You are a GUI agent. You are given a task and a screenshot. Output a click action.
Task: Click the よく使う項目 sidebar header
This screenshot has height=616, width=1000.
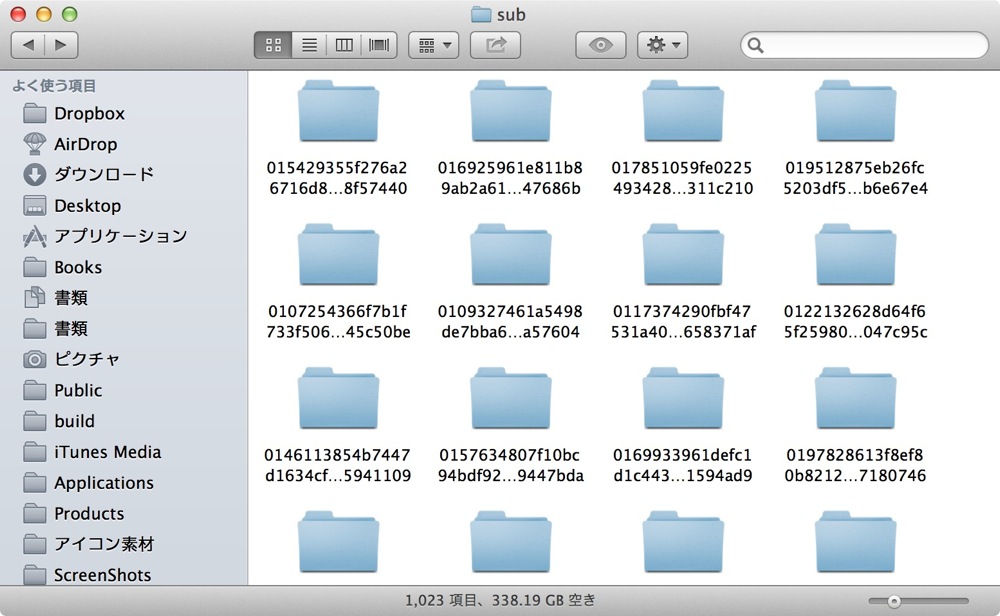(x=54, y=85)
